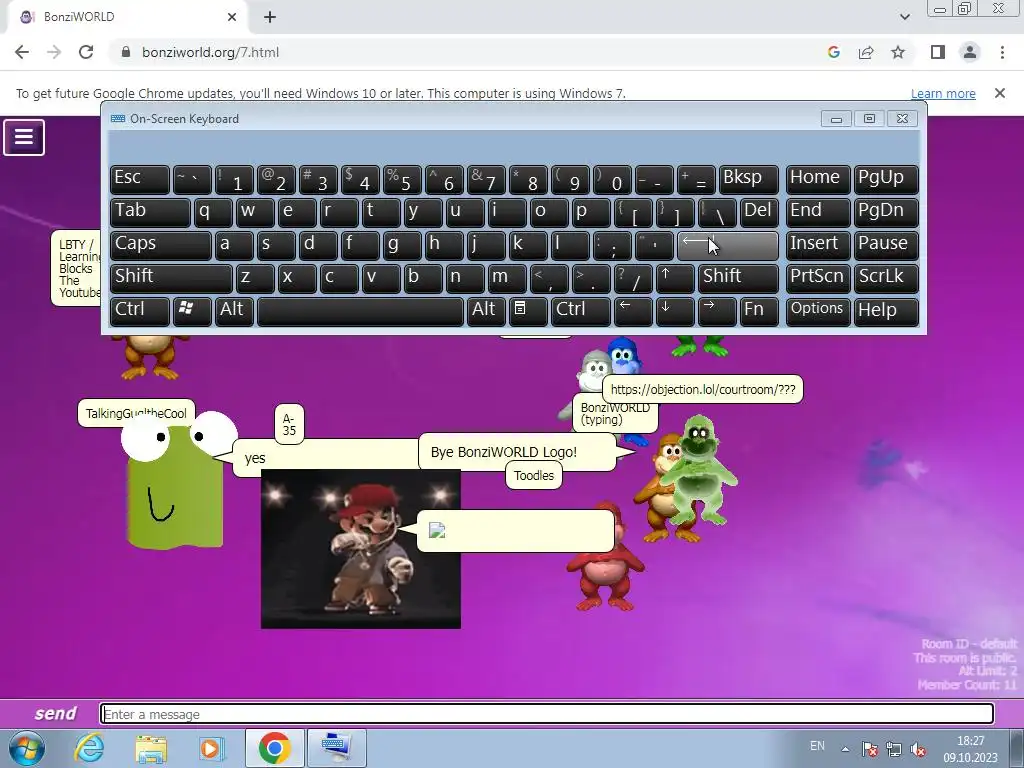Reload the bonziworld.org page
Image resolution: width=1024 pixels, height=768 pixels.
(86, 52)
